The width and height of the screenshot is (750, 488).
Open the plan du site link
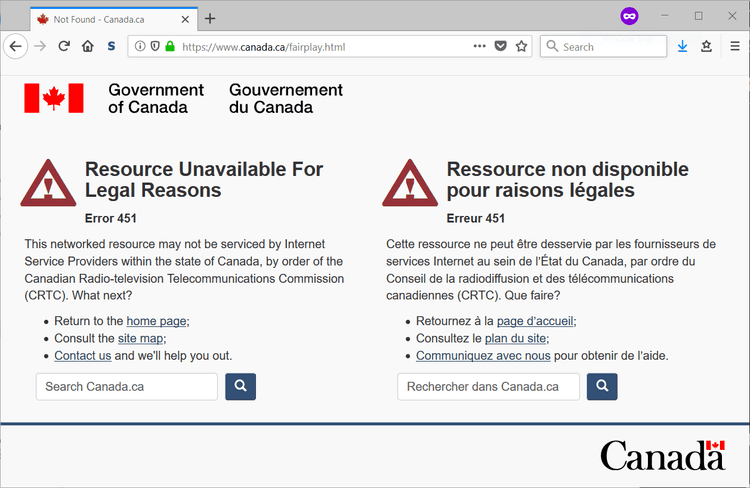[x=515, y=339]
